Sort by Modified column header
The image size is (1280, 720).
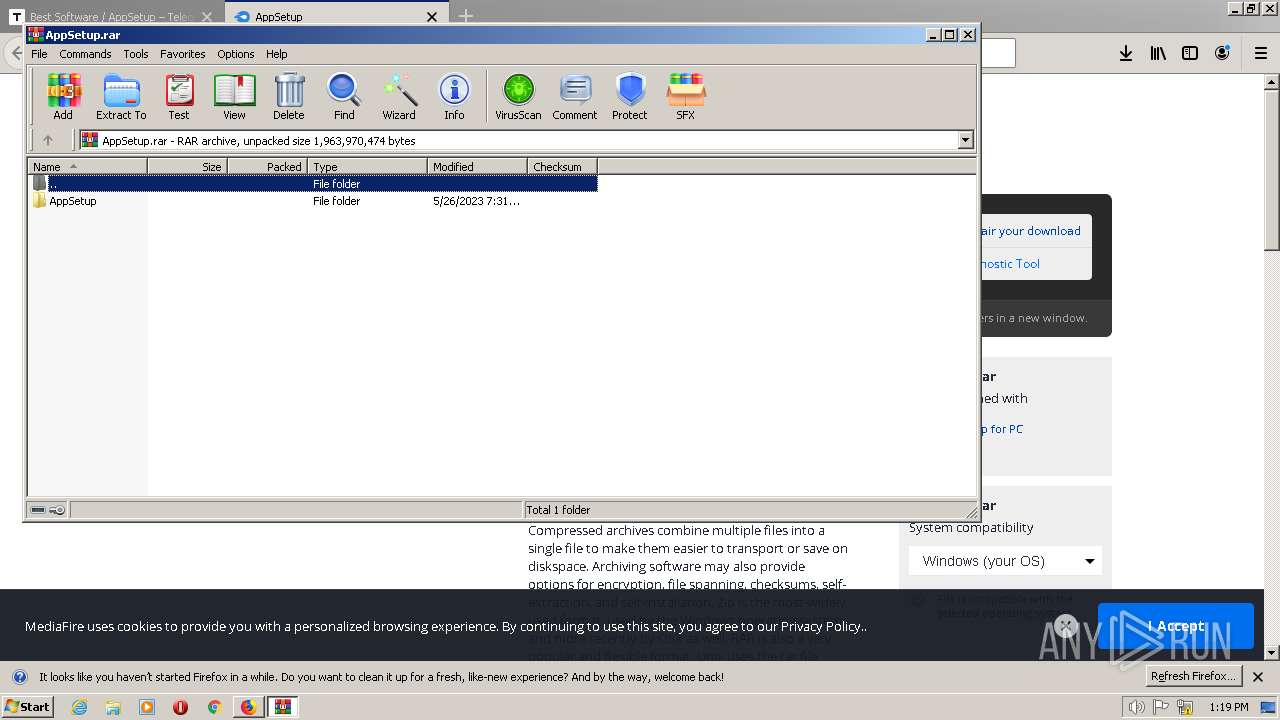(477, 167)
